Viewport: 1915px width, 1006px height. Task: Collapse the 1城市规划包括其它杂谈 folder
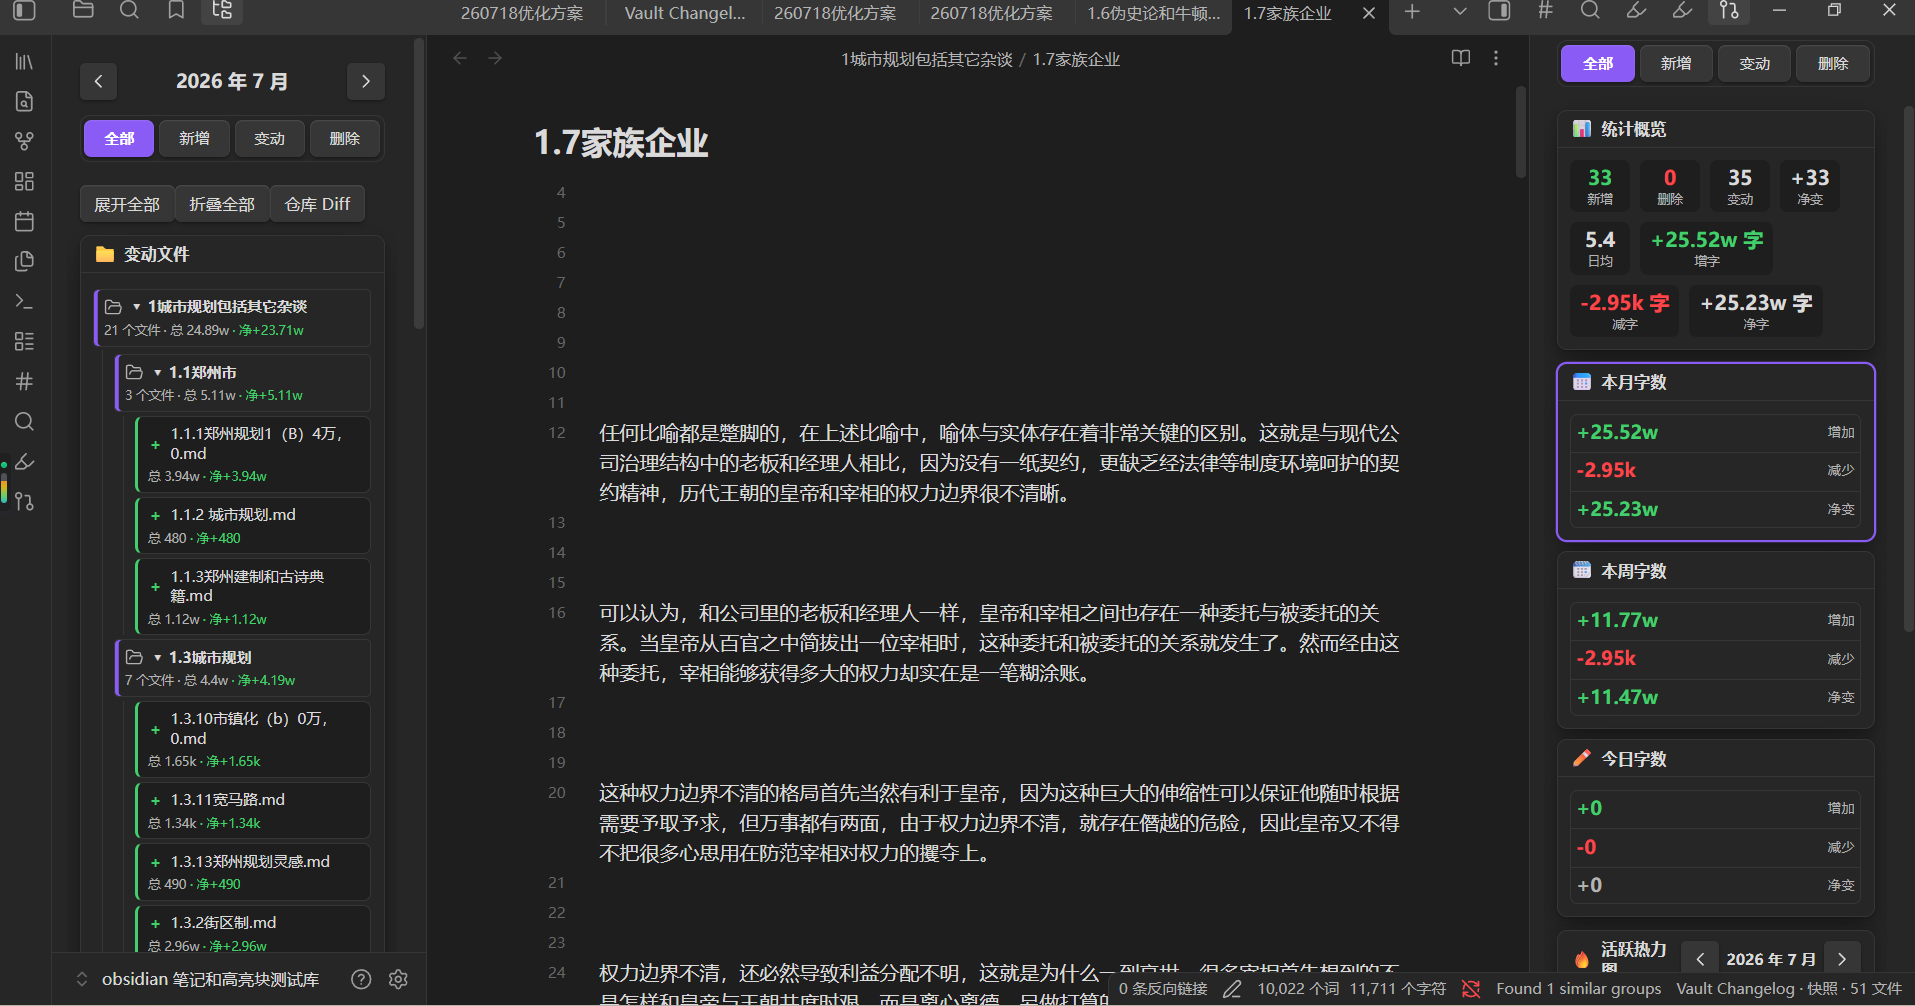click(x=137, y=307)
